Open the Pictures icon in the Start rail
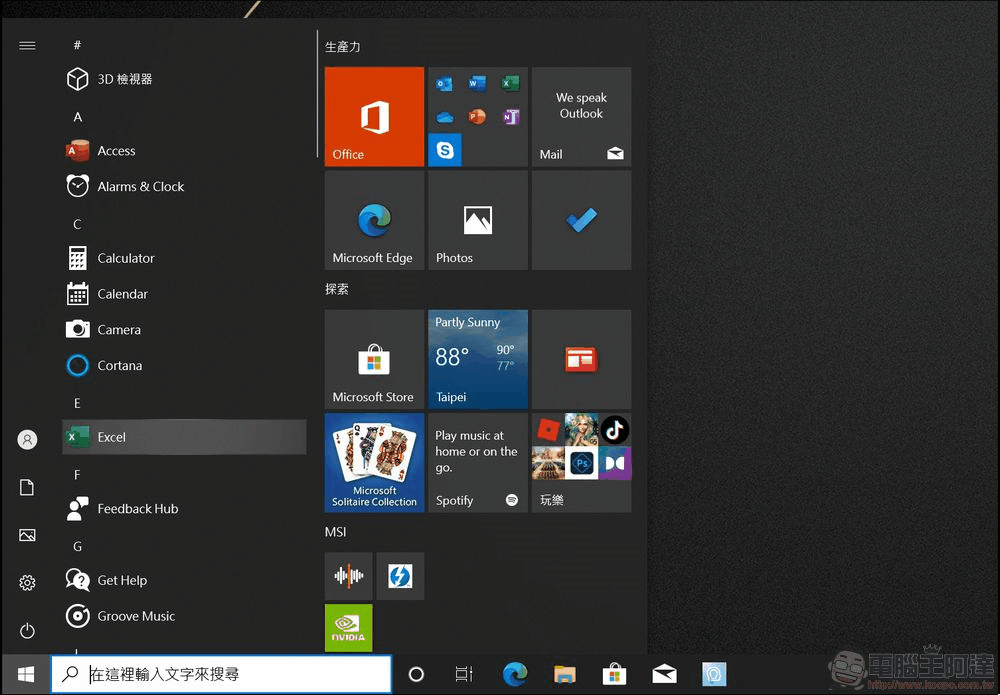Image resolution: width=1000 pixels, height=695 pixels. coord(27,535)
